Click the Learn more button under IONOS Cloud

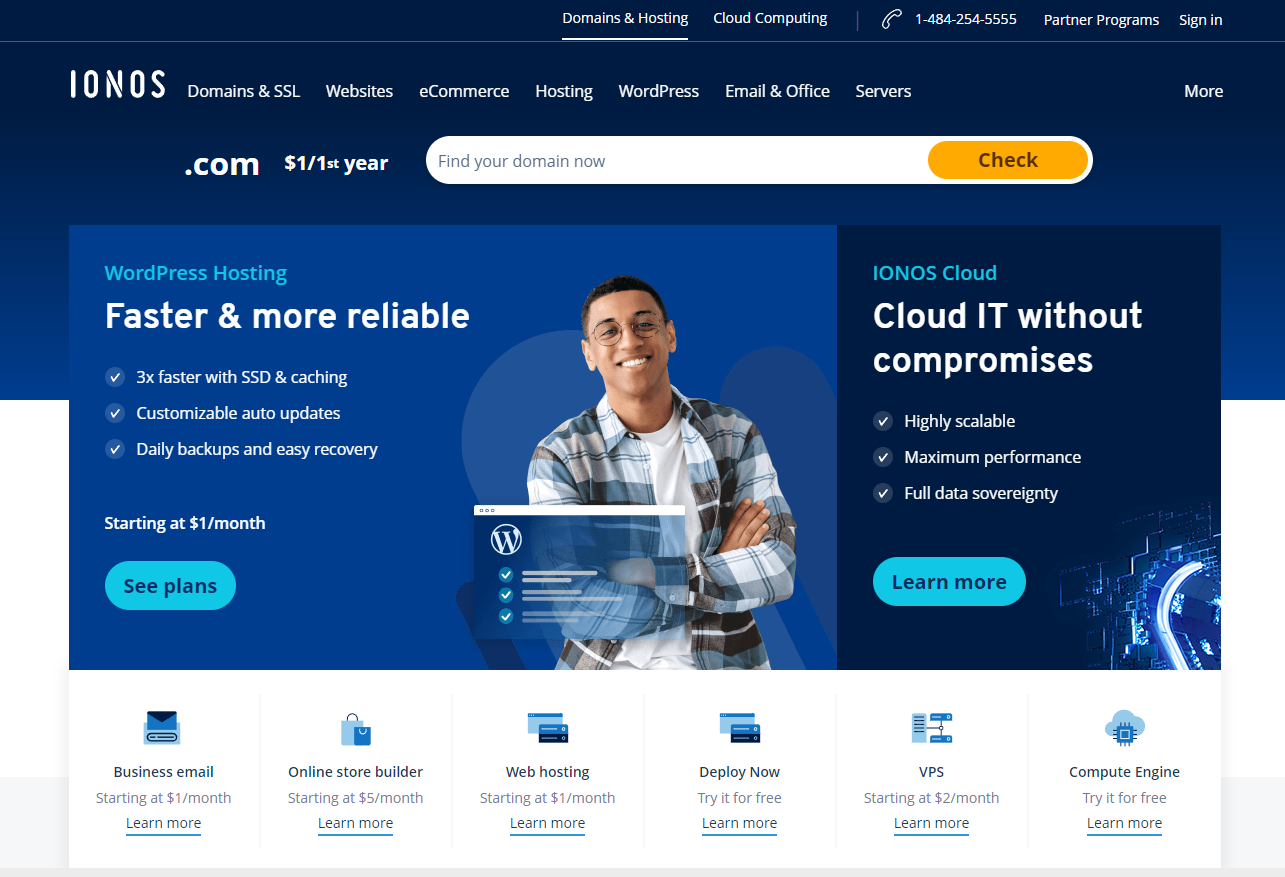[949, 582]
